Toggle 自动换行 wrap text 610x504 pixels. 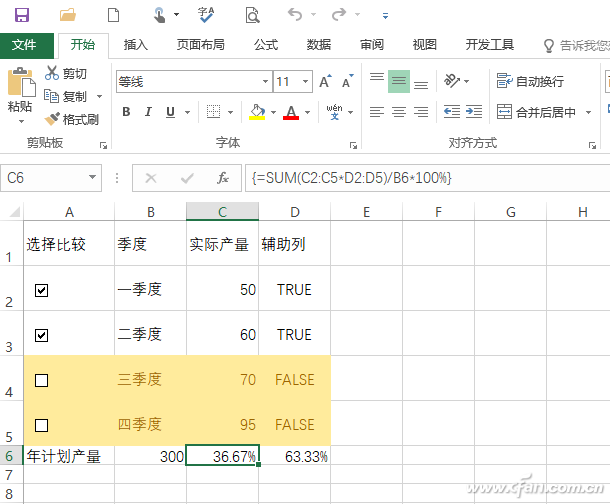pyautogui.click(x=530, y=81)
